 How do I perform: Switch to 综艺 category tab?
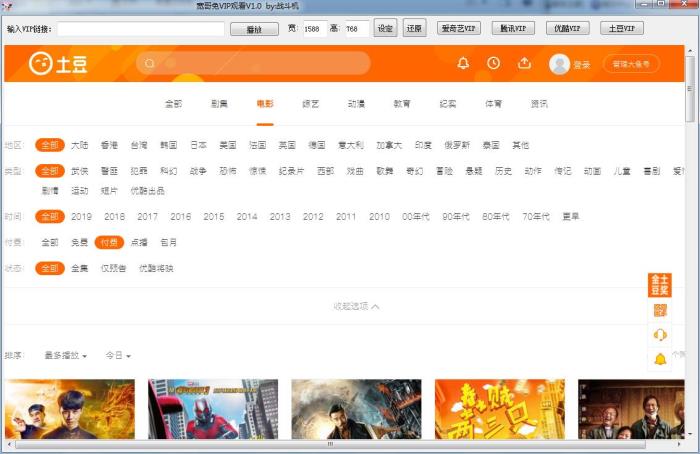pos(311,104)
